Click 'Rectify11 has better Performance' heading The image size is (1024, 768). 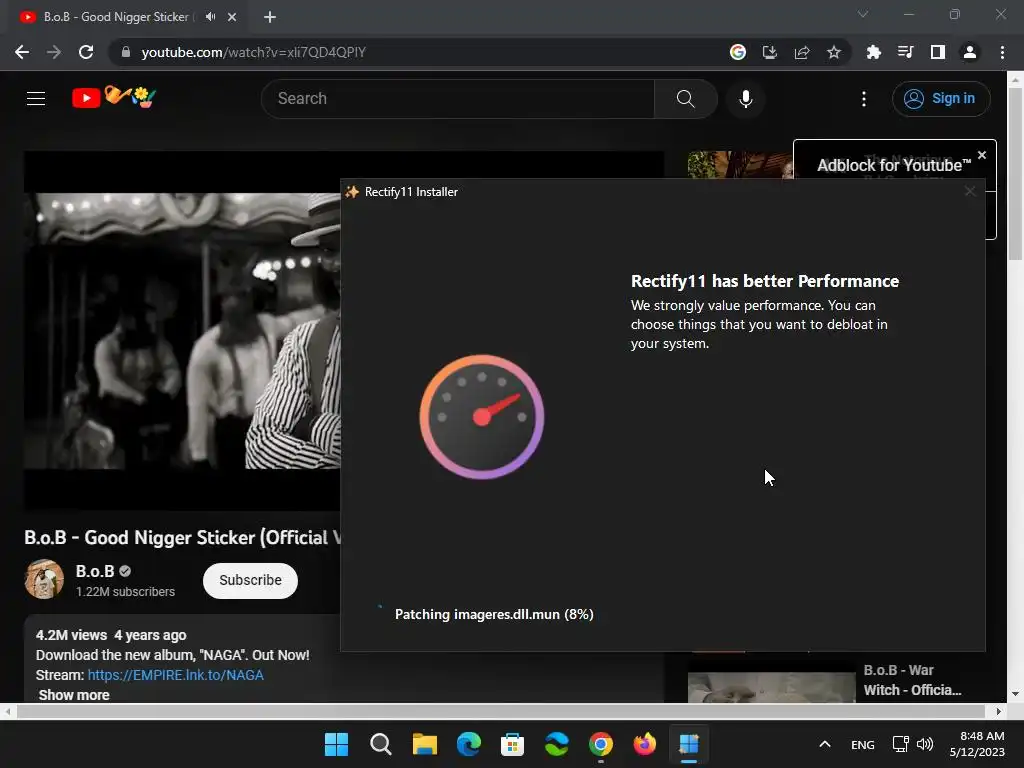click(765, 281)
